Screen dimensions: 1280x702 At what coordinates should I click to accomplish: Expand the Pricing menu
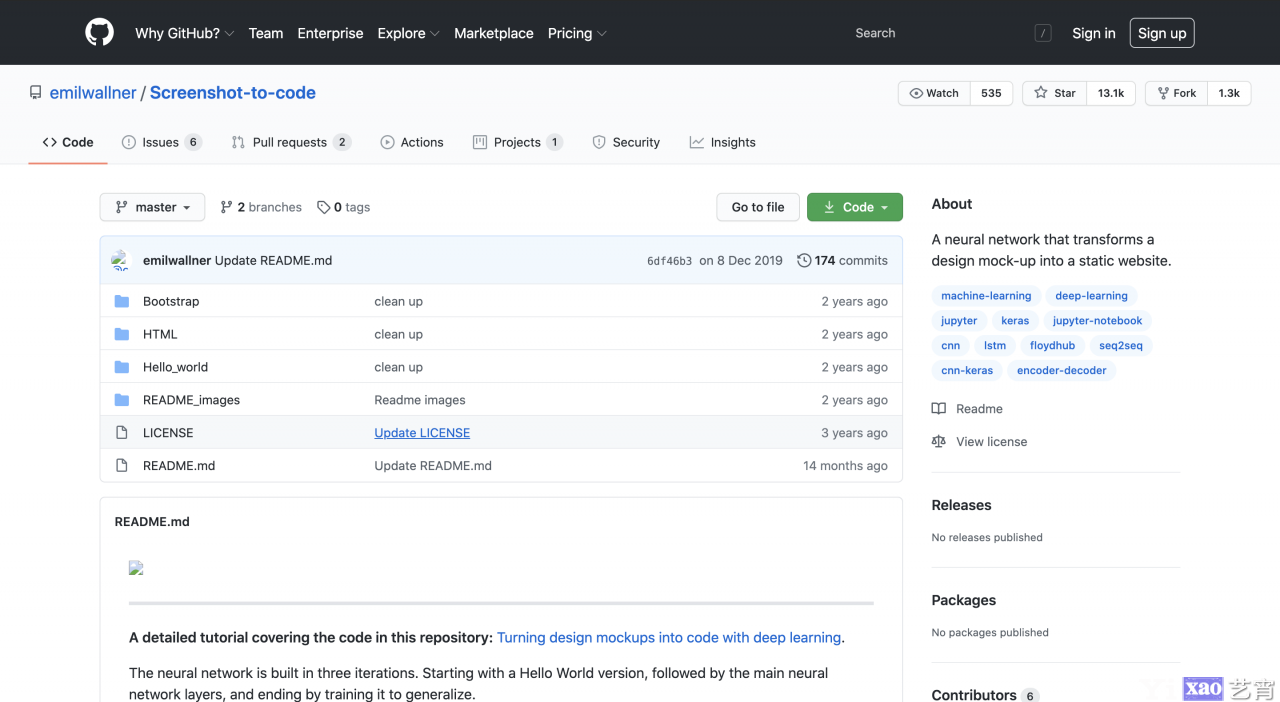577,33
